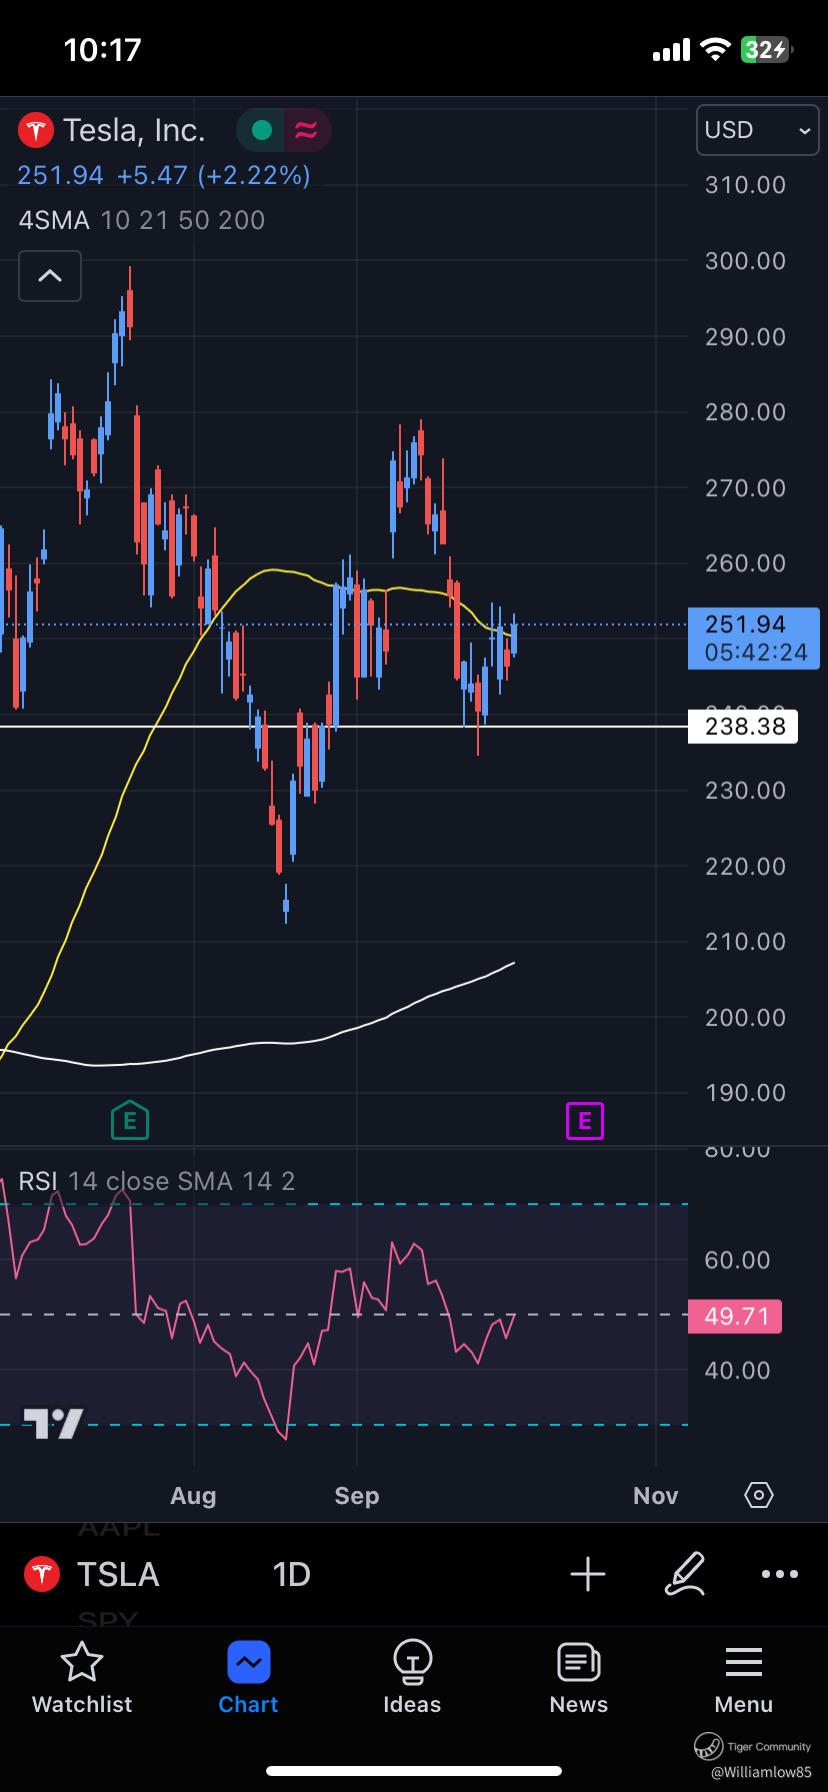Open the Menu tab
Screen dimensions: 828x1792
coord(744,1679)
